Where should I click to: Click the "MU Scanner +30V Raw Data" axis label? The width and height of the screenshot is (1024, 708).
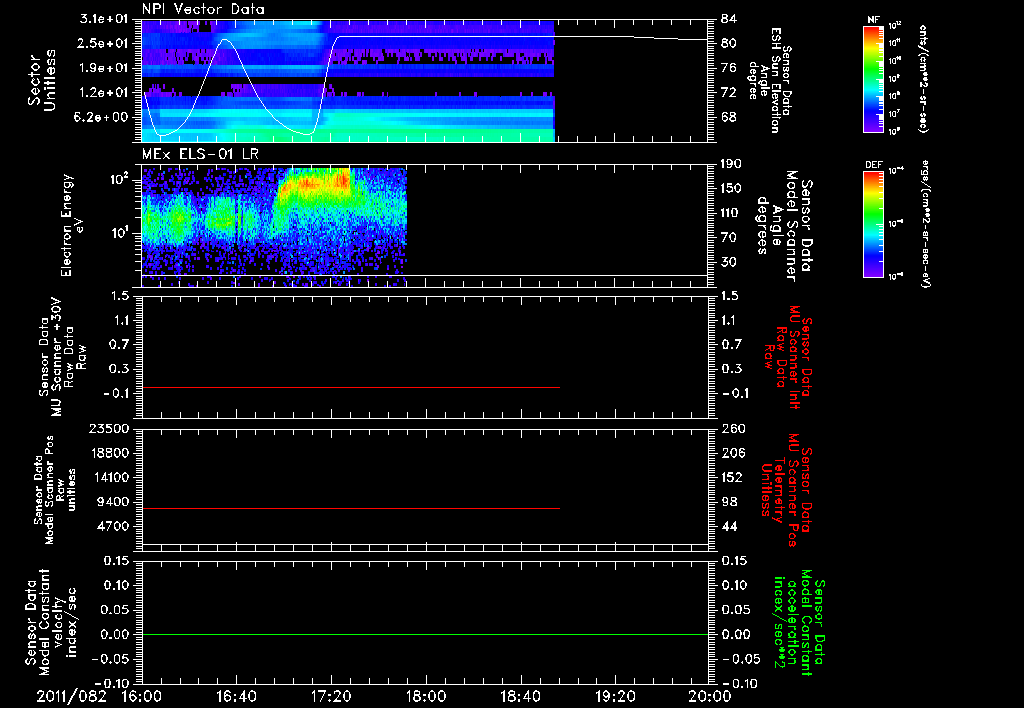tap(62, 357)
